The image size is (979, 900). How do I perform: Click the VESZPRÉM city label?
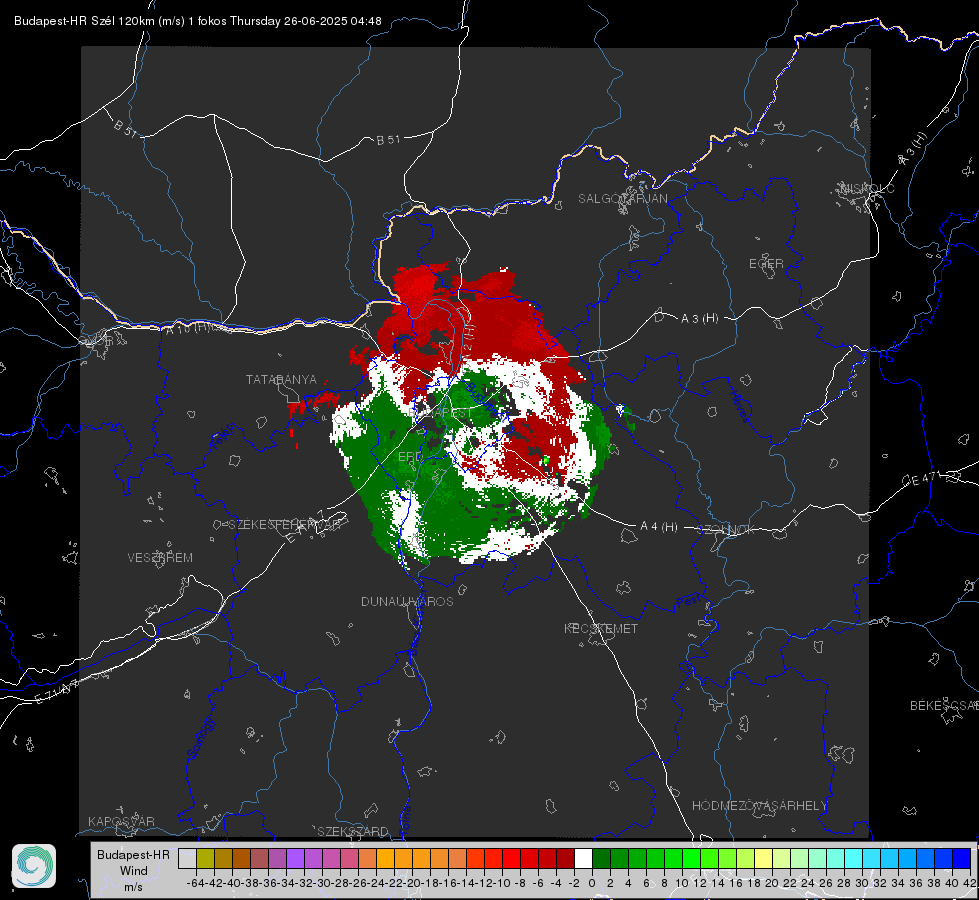(160, 558)
